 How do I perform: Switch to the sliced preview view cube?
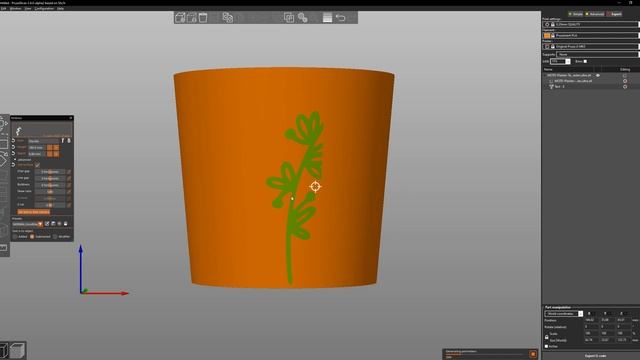tap(17, 350)
